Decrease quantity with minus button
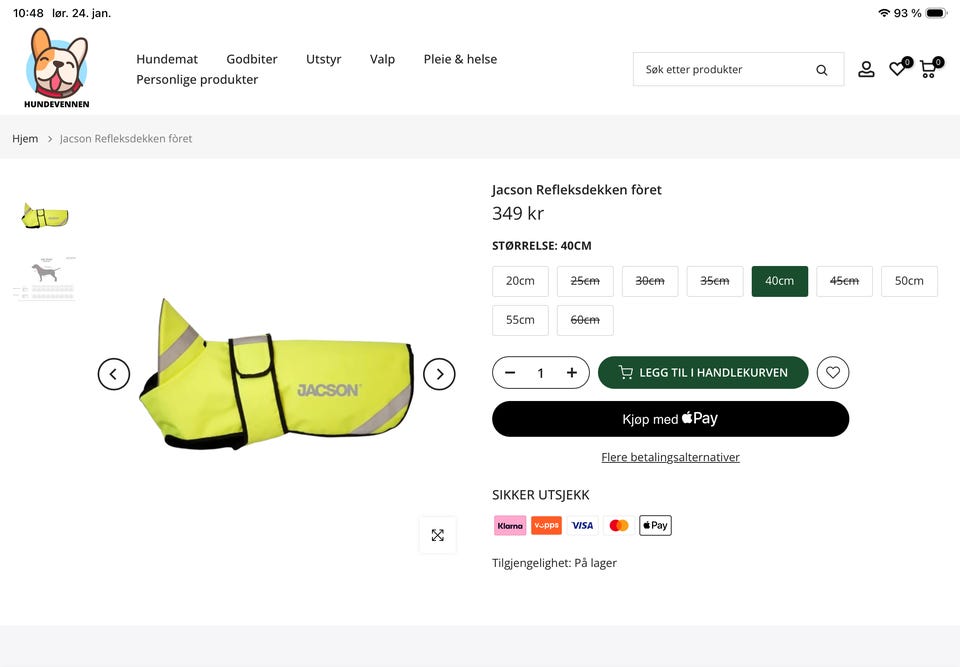The image size is (960, 667). click(x=510, y=373)
